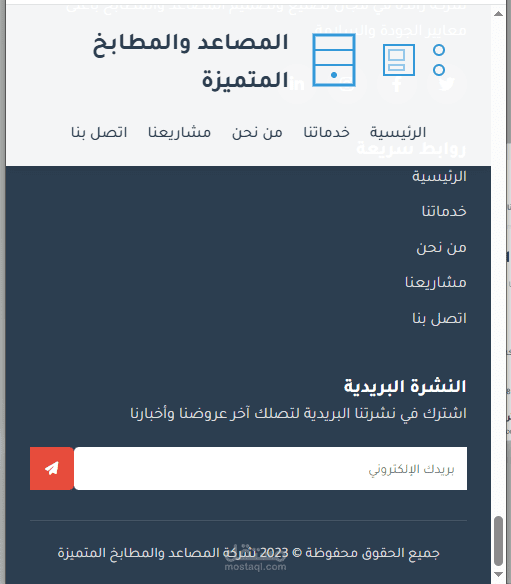The image size is (511, 584).
Task: Click the scrollbar up arrow
Action: coord(498,14)
